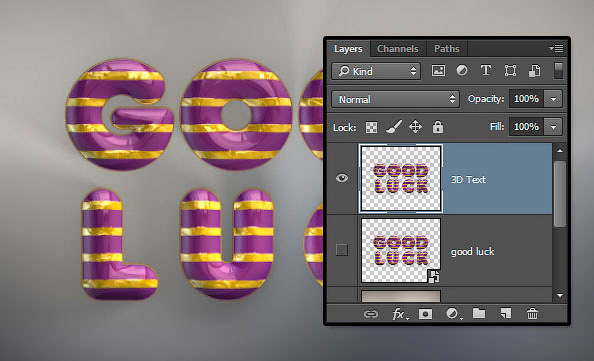Add a layer mask
Viewport: 594px width, 361px height.
click(425, 314)
